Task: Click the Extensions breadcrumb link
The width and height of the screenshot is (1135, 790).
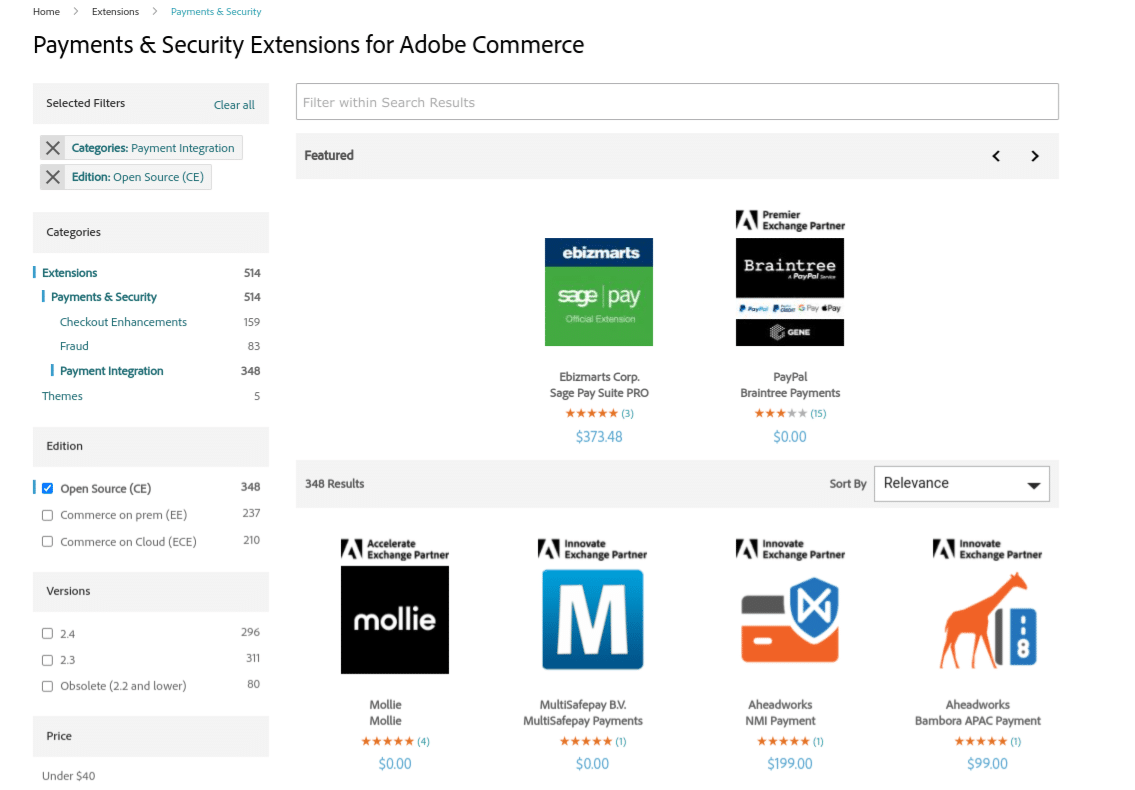Action: pos(115,12)
